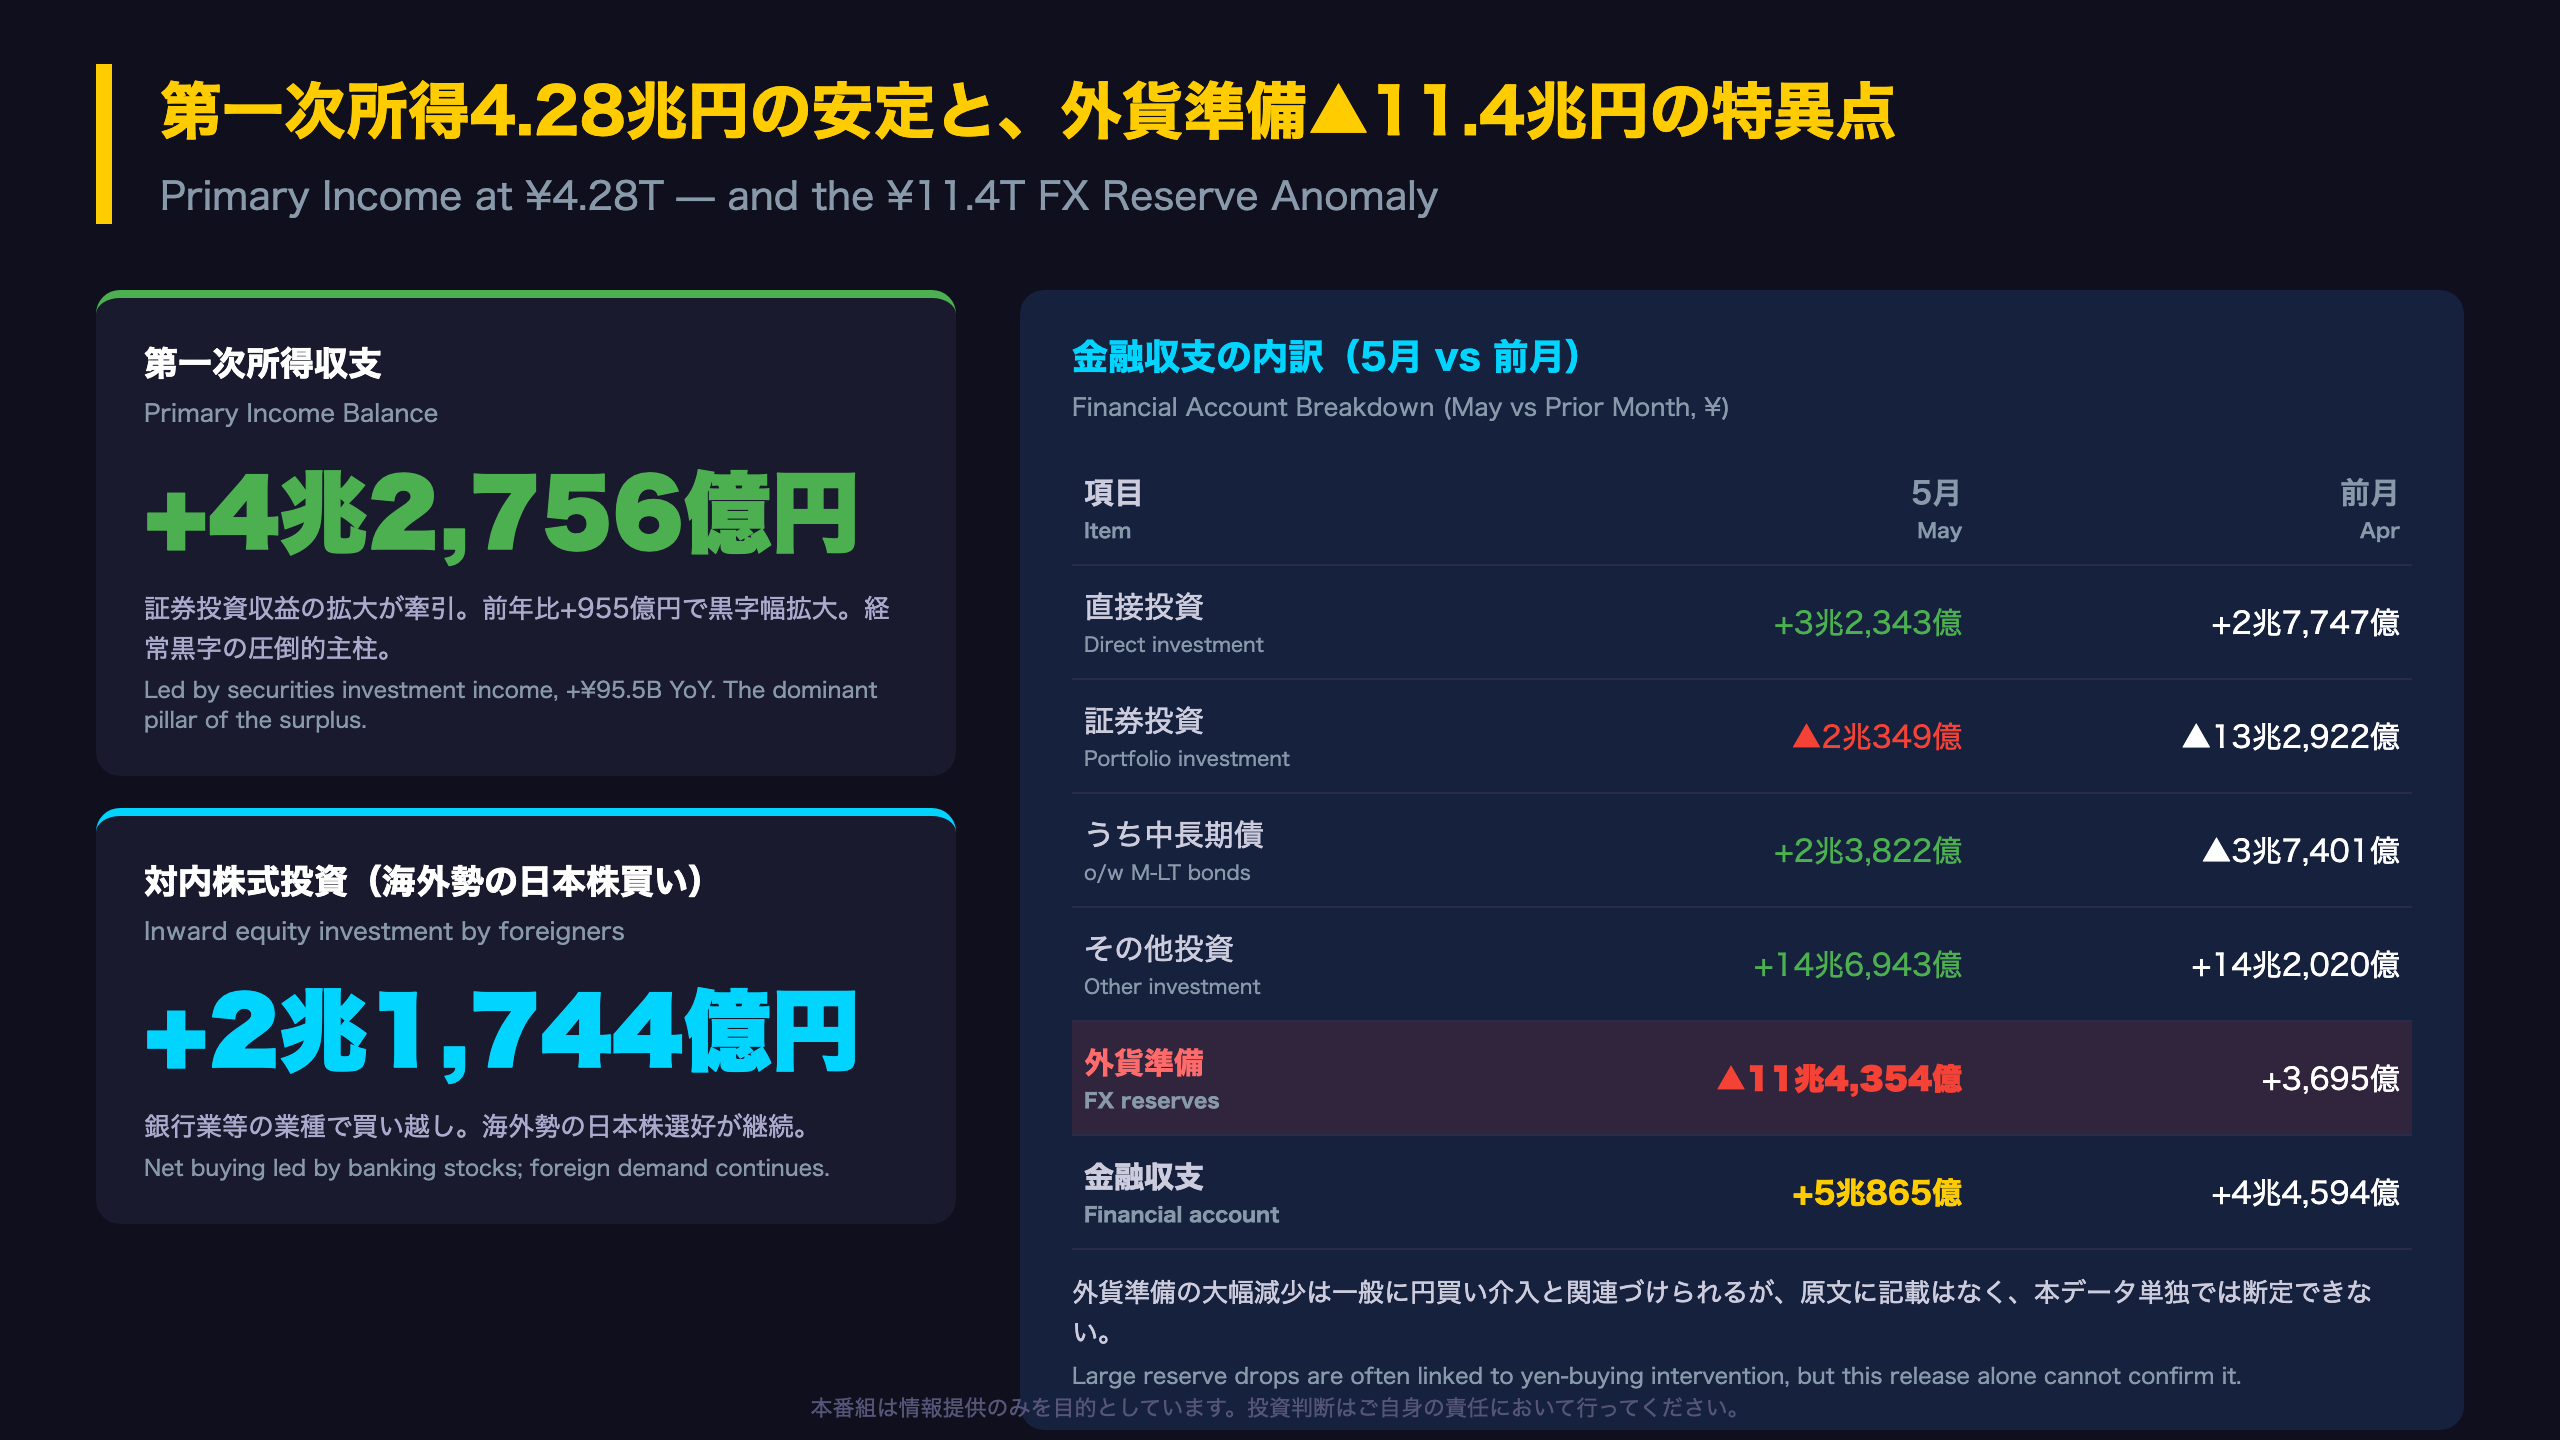Screen dimensions: 2560x1440
Task: Click the Japanese footnote about '外貨準備の大幅減少'
Action: click(x=1722, y=1311)
